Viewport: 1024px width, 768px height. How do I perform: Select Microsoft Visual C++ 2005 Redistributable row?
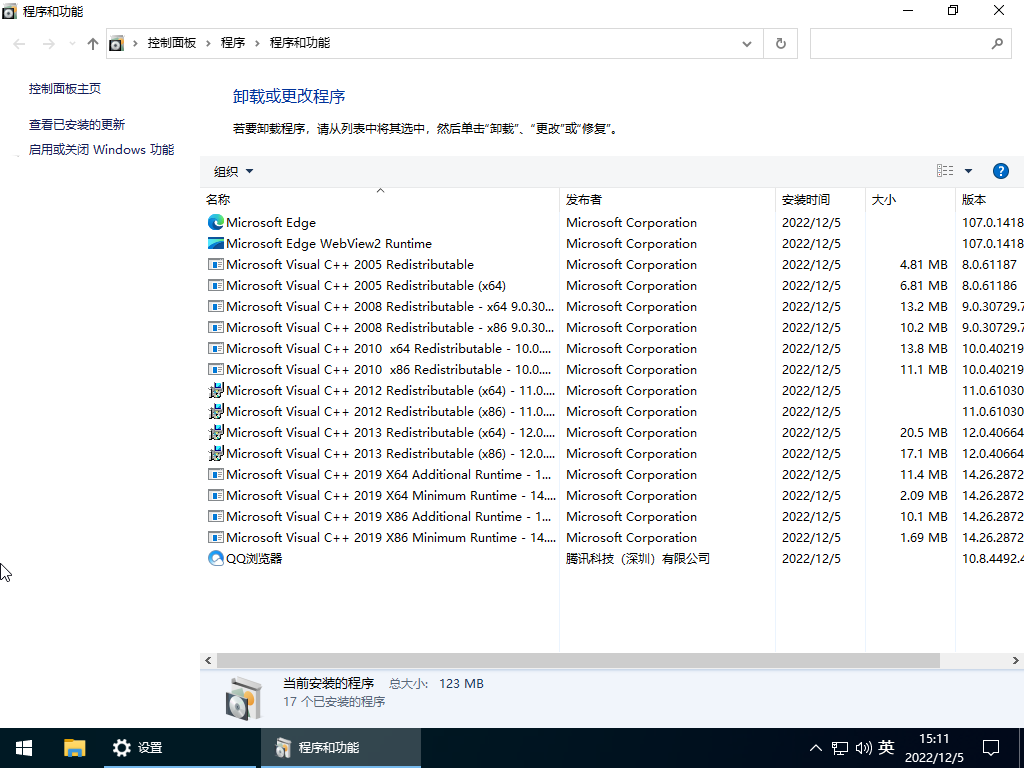pyautogui.click(x=612, y=264)
